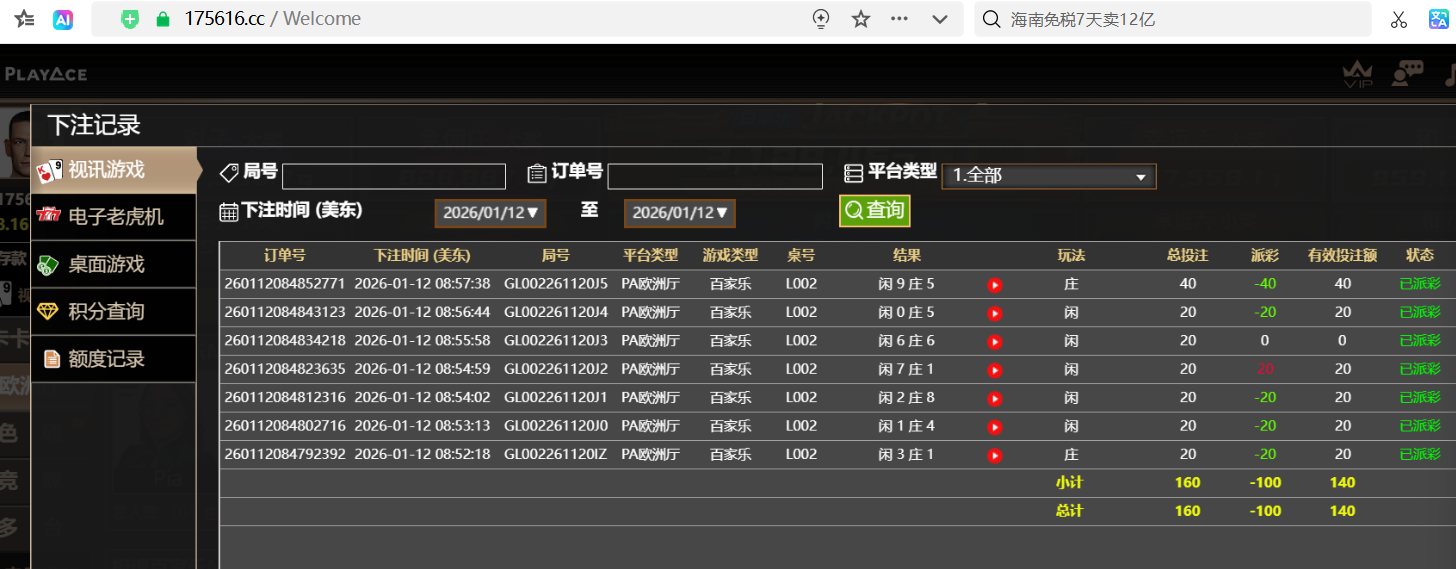
Task: Open the 额度记录 sidebar tab
Action: click(x=105, y=359)
